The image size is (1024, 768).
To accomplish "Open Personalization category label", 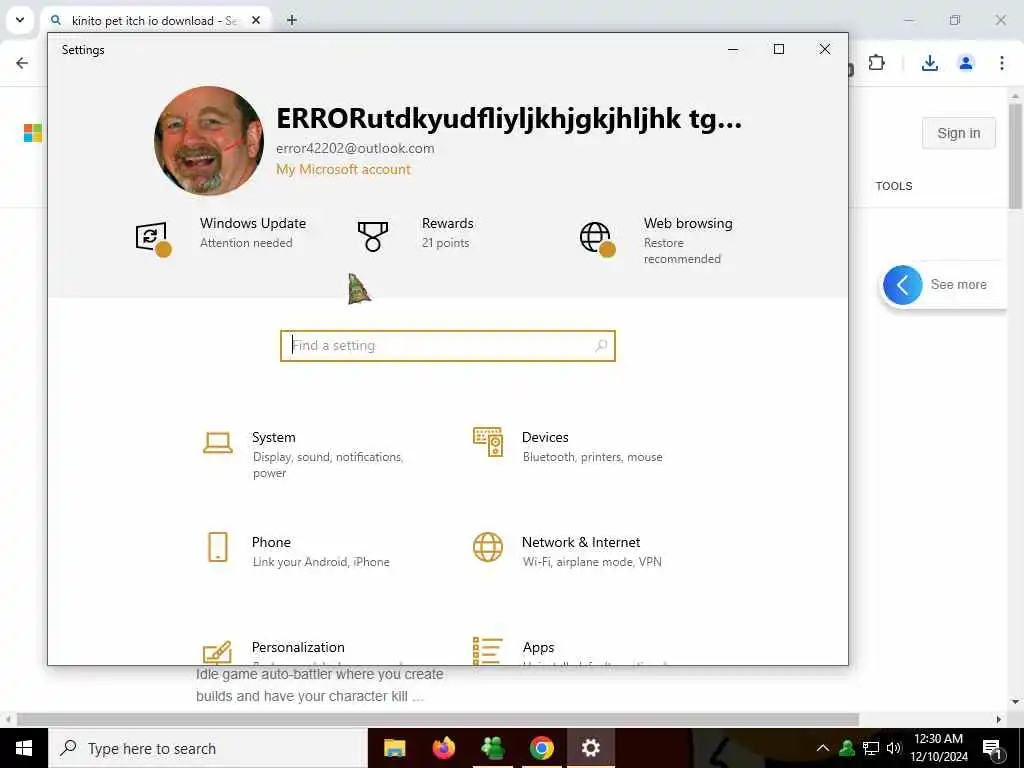I will pyautogui.click(x=298, y=647).
